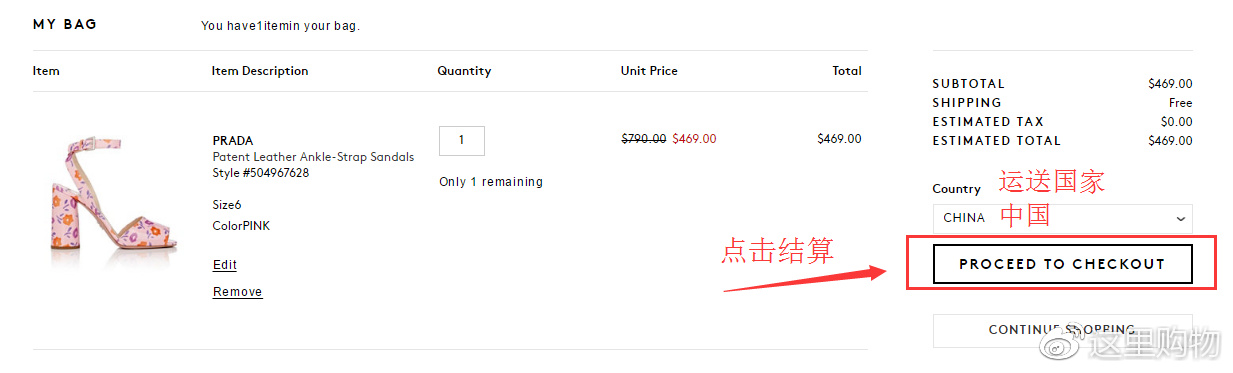Click the Edit link under item
Screen dimensions: 1233x373
pos(225,265)
